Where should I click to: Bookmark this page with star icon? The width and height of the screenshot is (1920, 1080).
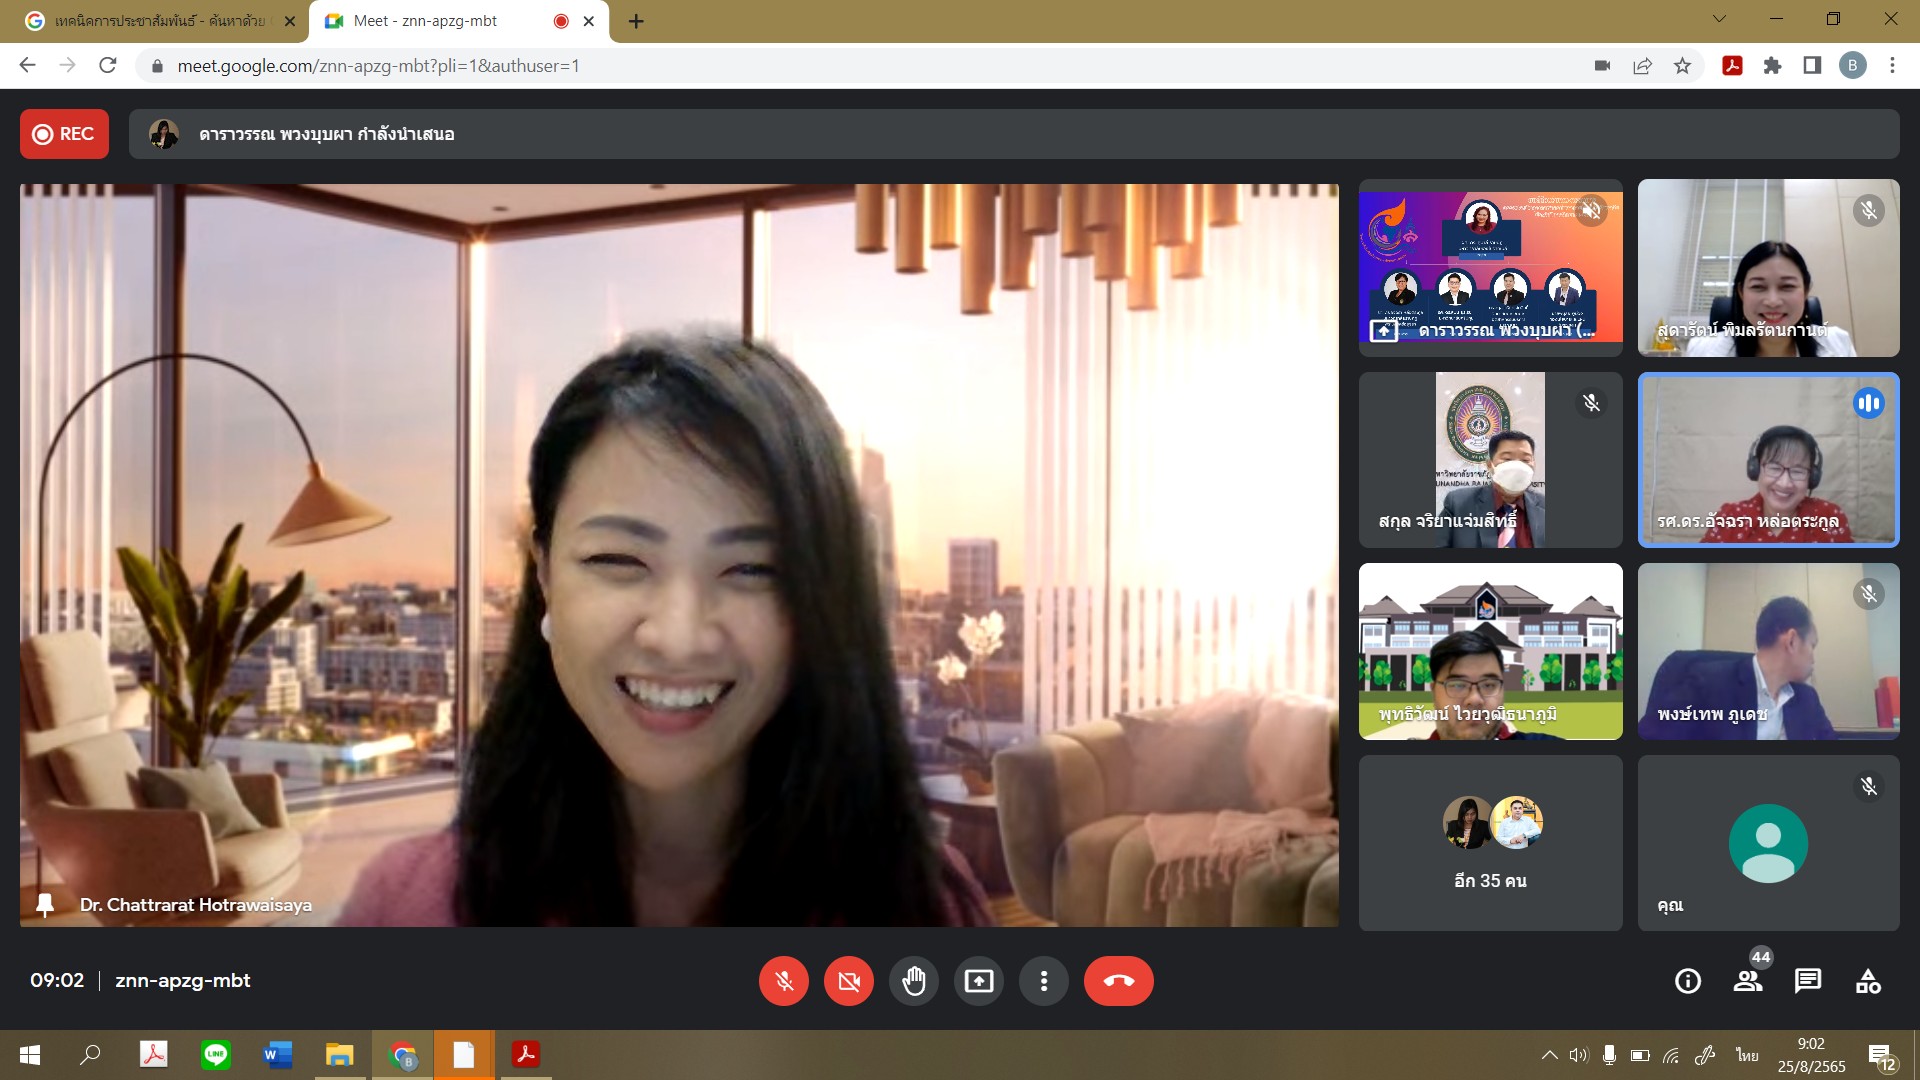pos(1682,66)
